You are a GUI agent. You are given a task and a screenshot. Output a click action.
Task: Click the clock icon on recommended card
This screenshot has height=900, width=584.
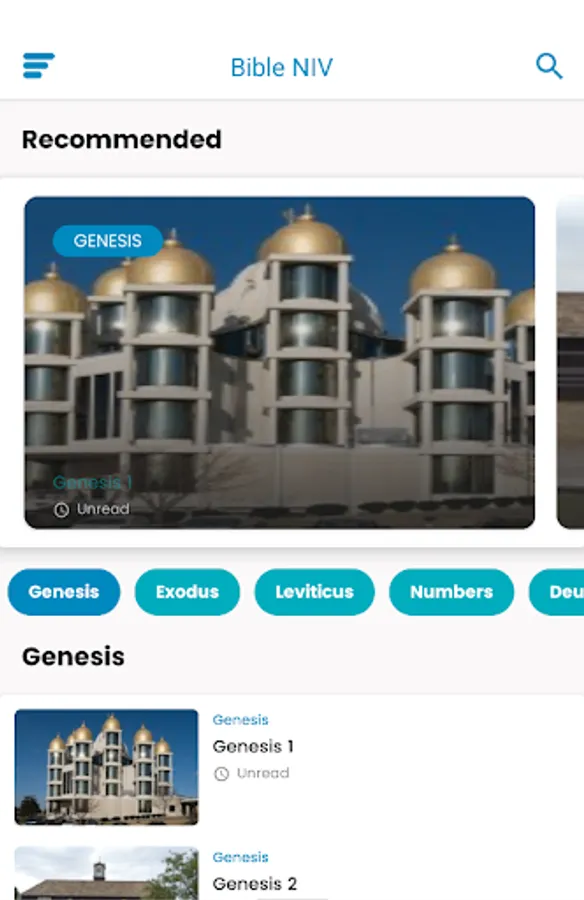[x=61, y=510]
